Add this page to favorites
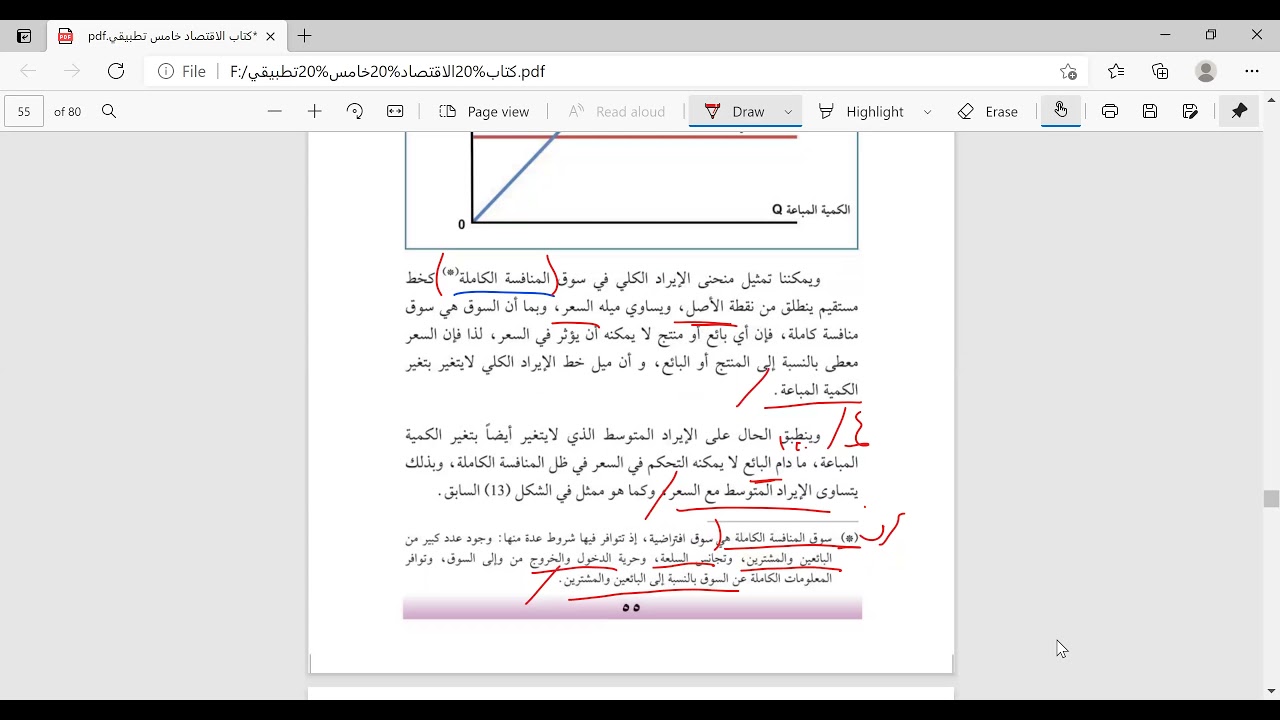 1069,71
